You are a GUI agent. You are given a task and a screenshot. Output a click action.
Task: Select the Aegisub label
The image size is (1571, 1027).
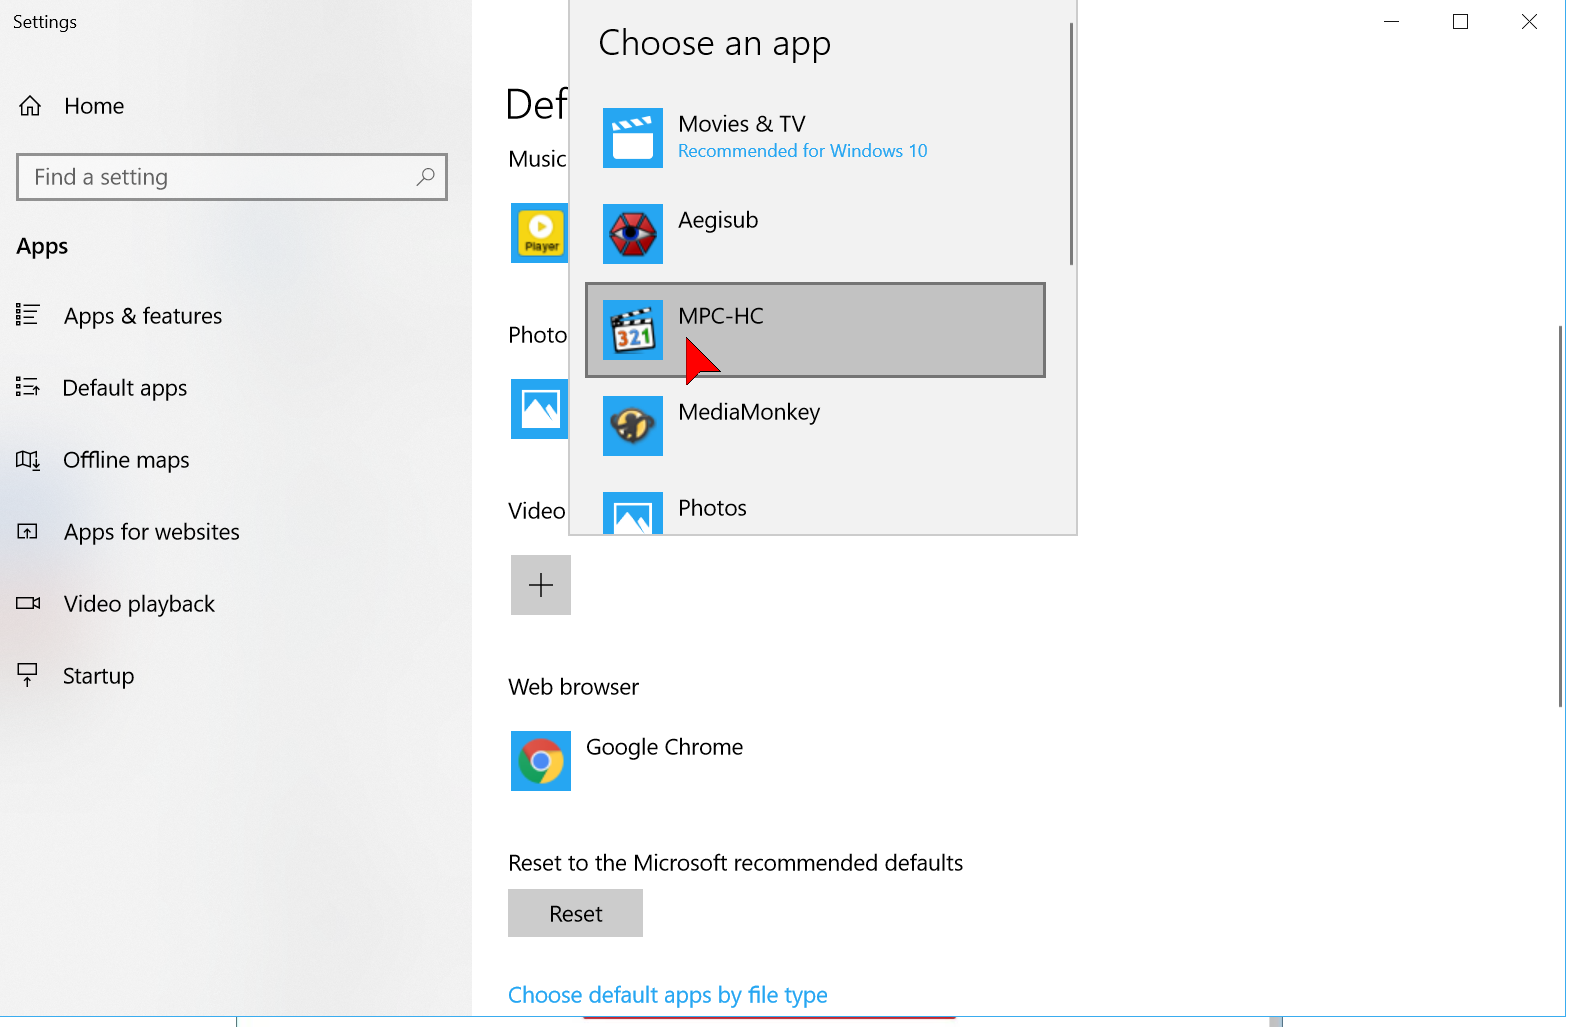tap(718, 220)
